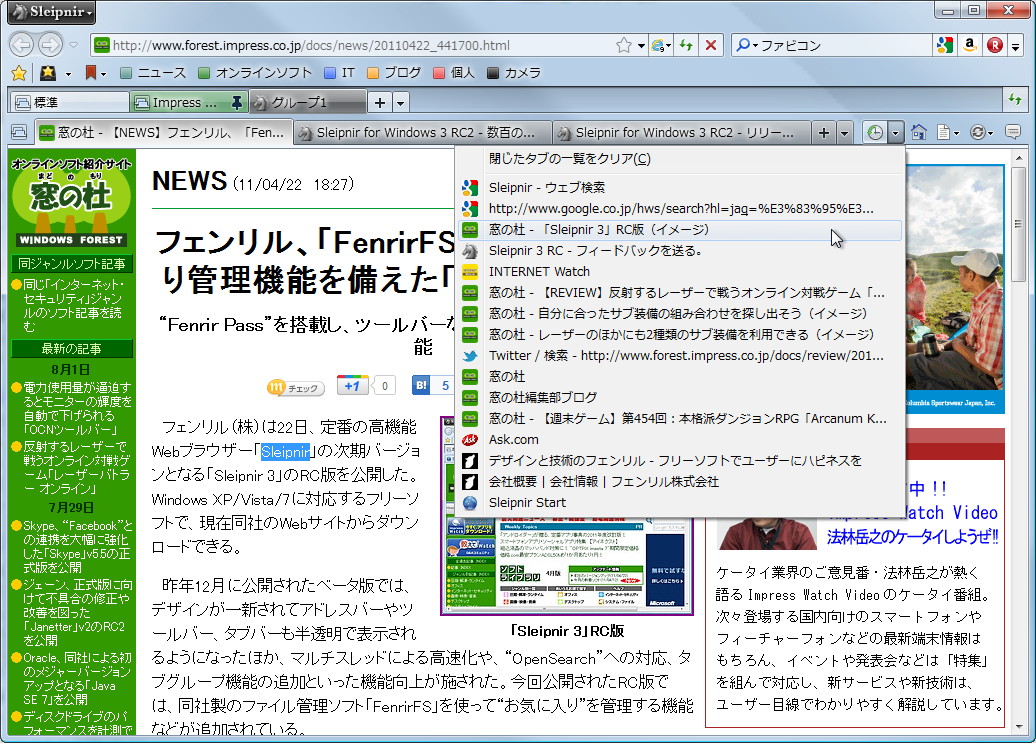Open navigation history dropdown beside Forward button
Screen dimensions: 1036x743
tap(73, 45)
